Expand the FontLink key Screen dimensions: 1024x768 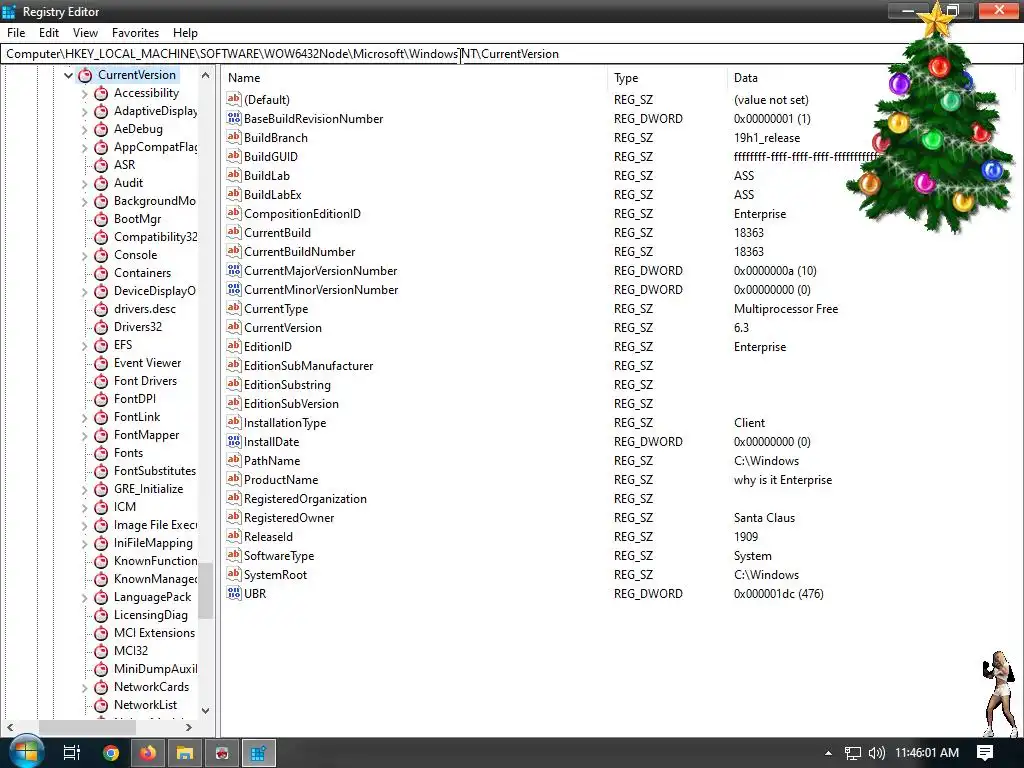pos(84,417)
